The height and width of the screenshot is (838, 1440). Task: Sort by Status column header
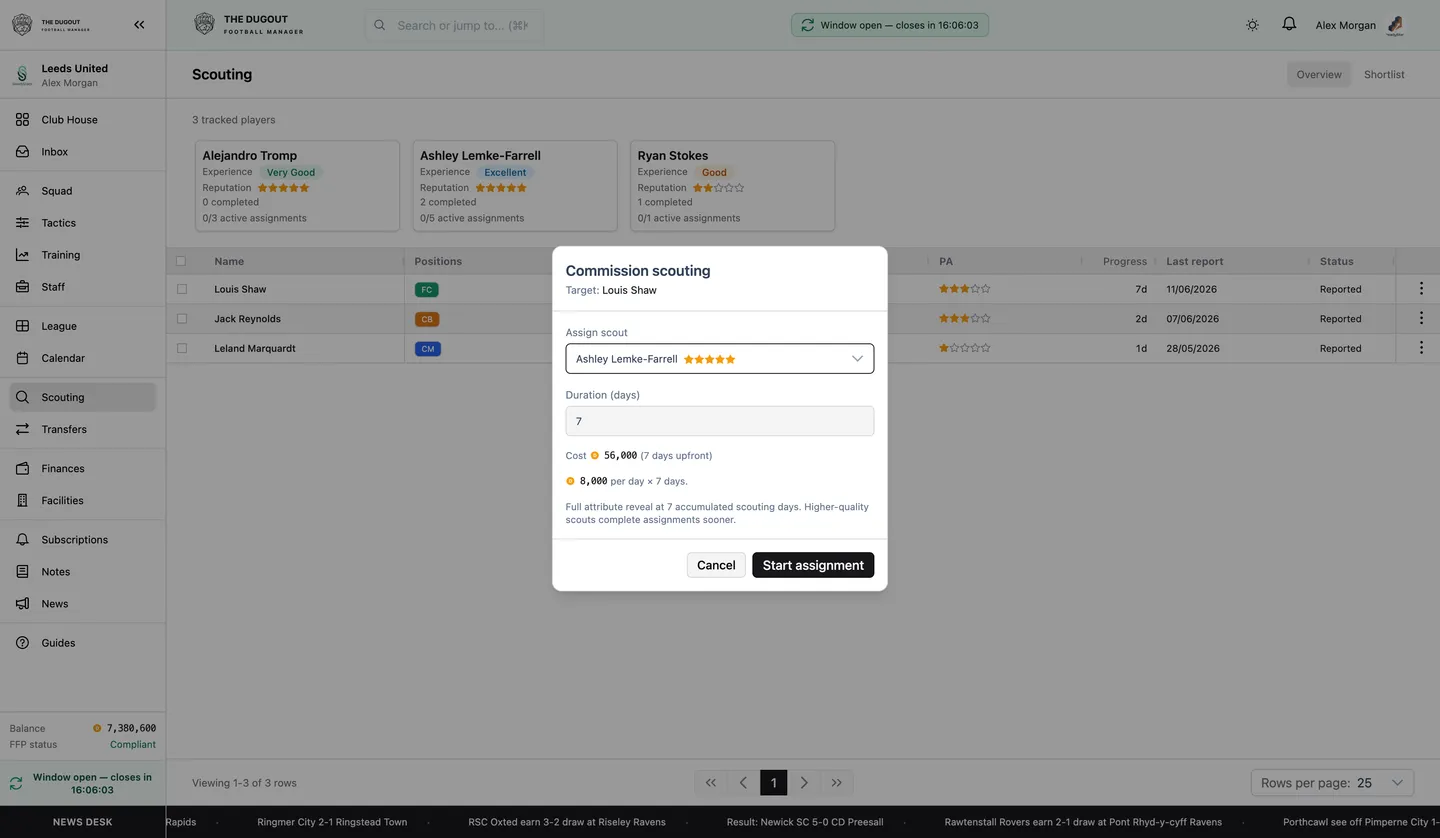pyautogui.click(x=1336, y=261)
